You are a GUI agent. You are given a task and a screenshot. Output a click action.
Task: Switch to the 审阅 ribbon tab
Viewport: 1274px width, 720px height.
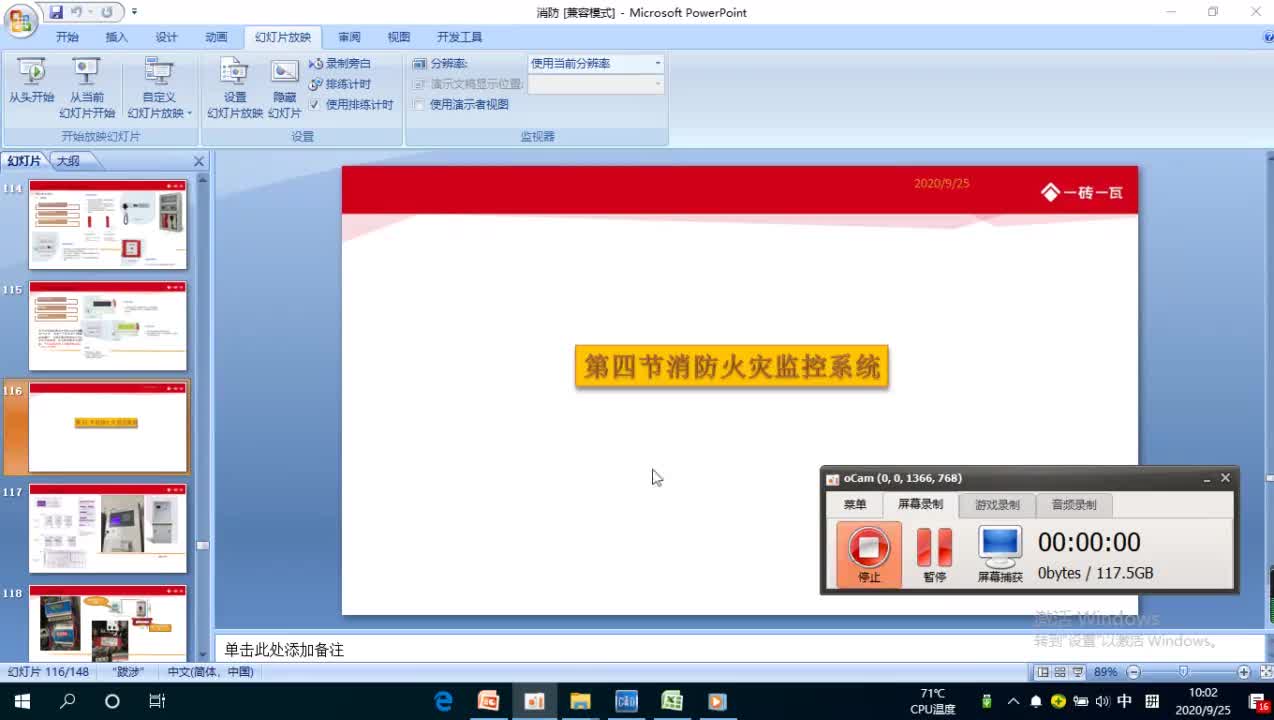[x=349, y=37]
